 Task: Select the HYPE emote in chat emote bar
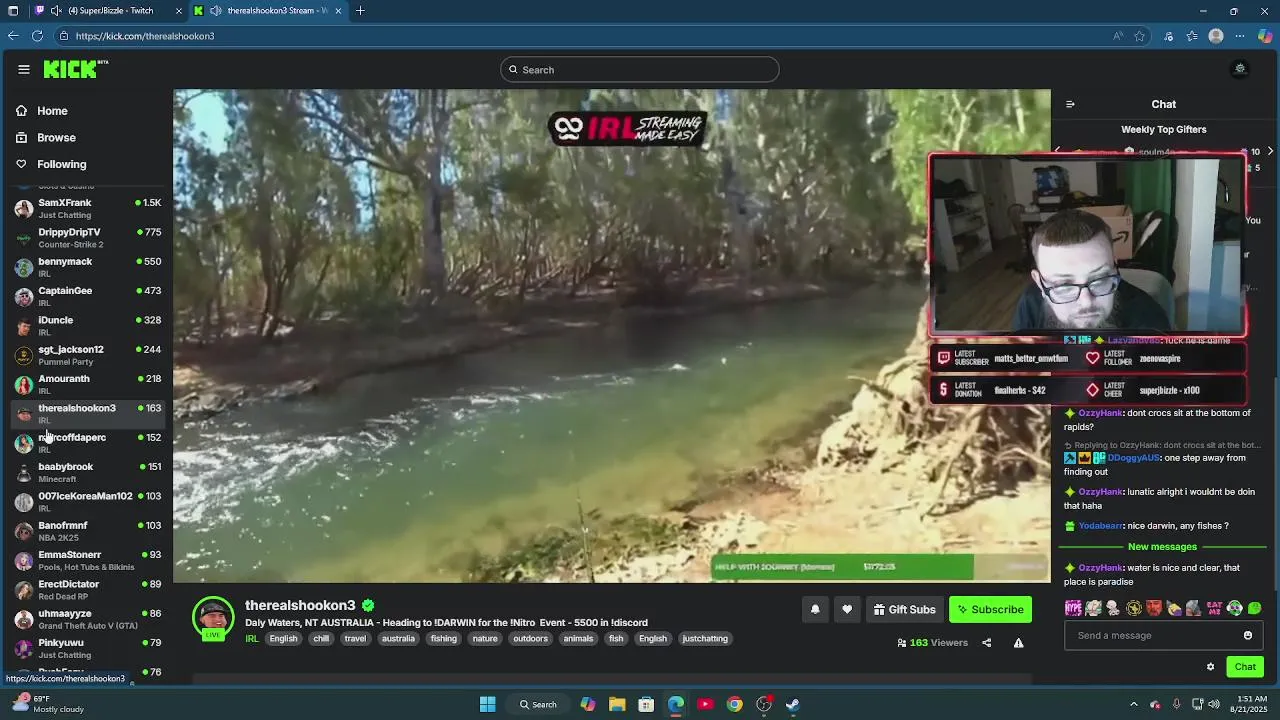(1073, 608)
